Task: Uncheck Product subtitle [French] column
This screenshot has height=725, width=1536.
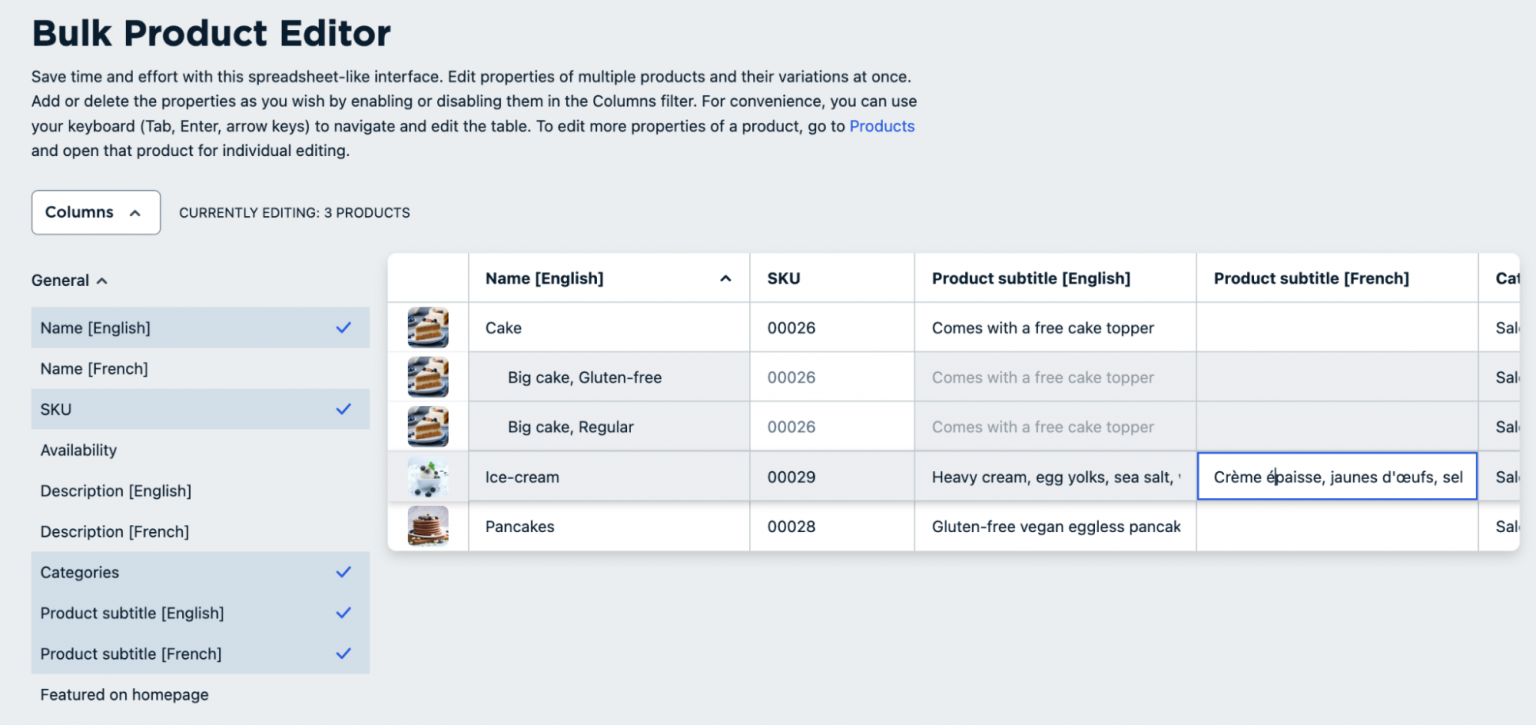Action: click(x=343, y=654)
